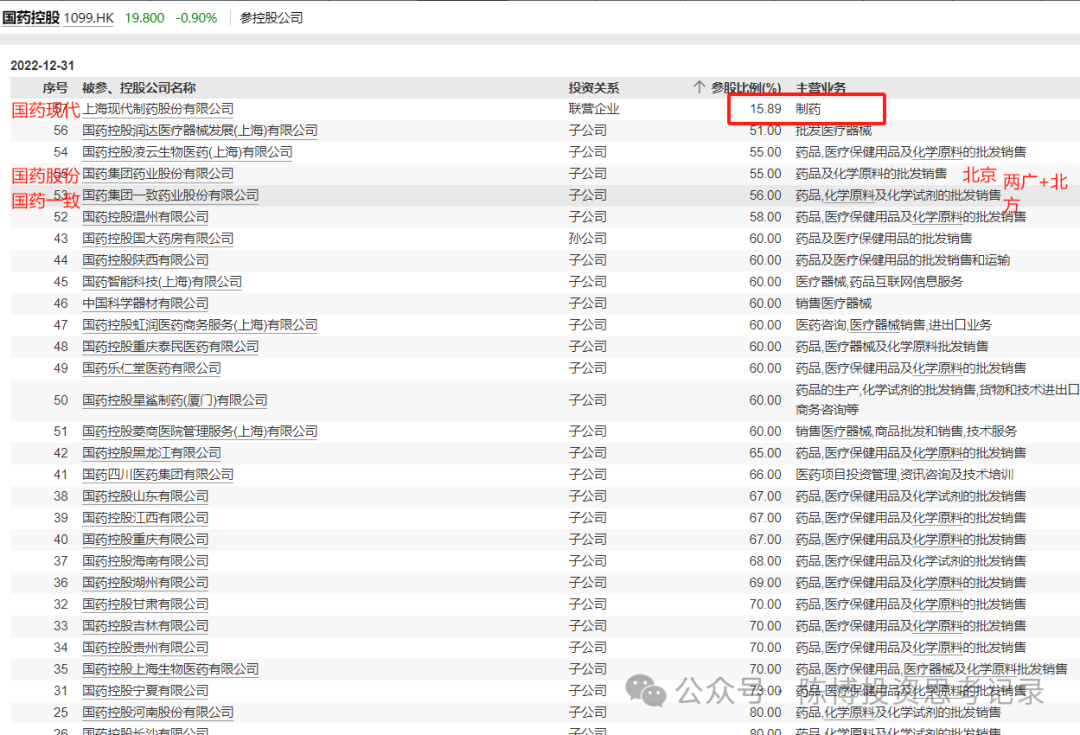Open 国药控股吉林有限公司 link
The image size is (1080, 735).
145,625
